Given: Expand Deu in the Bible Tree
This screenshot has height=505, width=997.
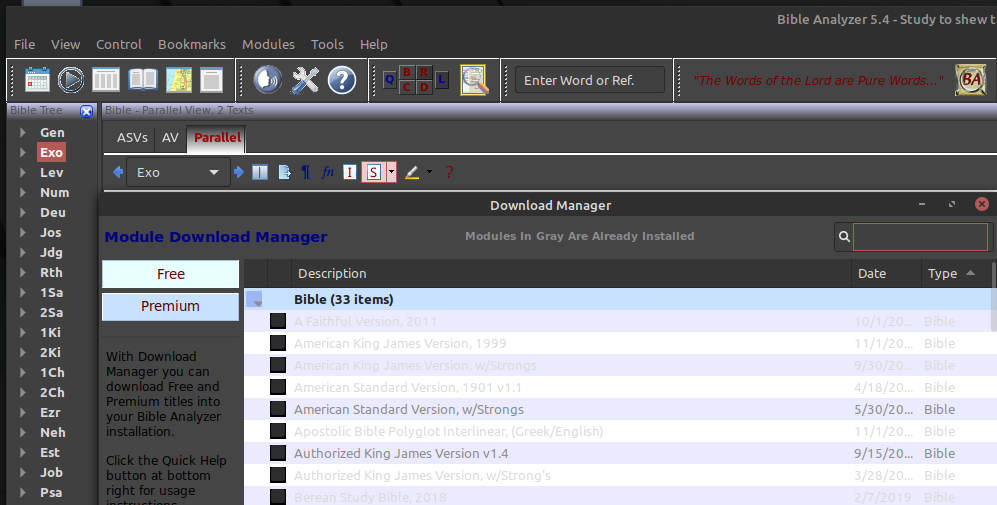Looking at the screenshot, I should click(x=23, y=212).
